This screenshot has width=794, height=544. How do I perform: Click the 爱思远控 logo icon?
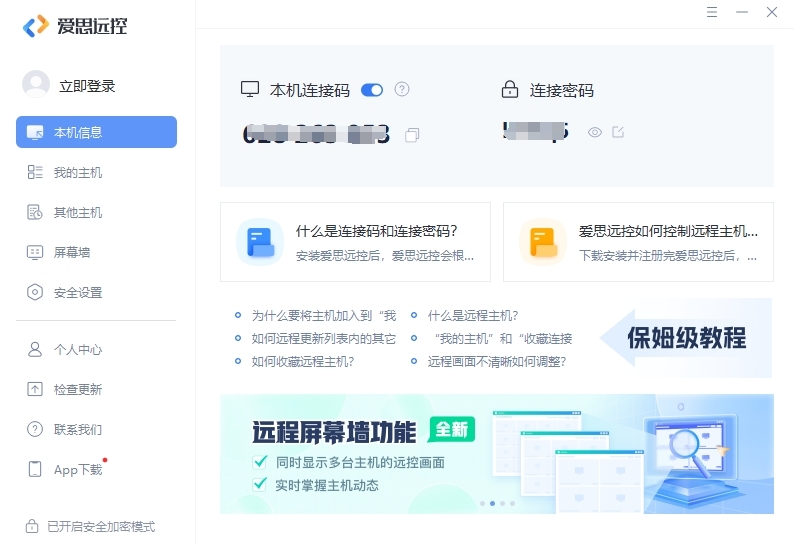pyautogui.click(x=36, y=26)
